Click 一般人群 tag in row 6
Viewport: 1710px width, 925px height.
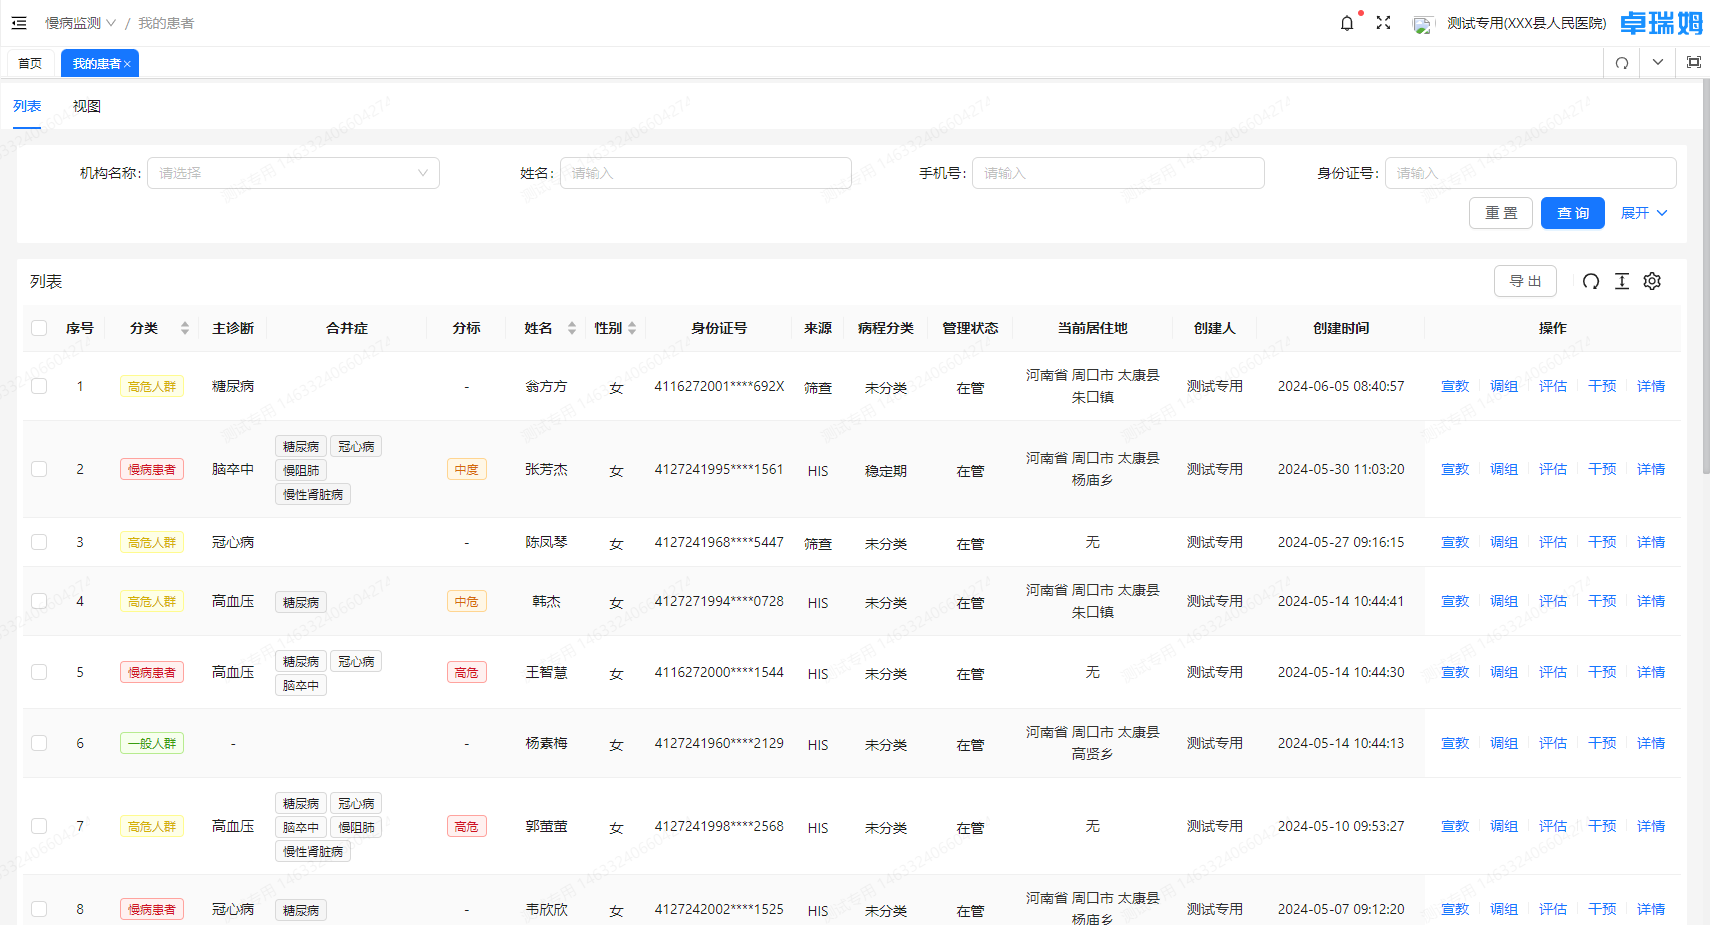(152, 743)
